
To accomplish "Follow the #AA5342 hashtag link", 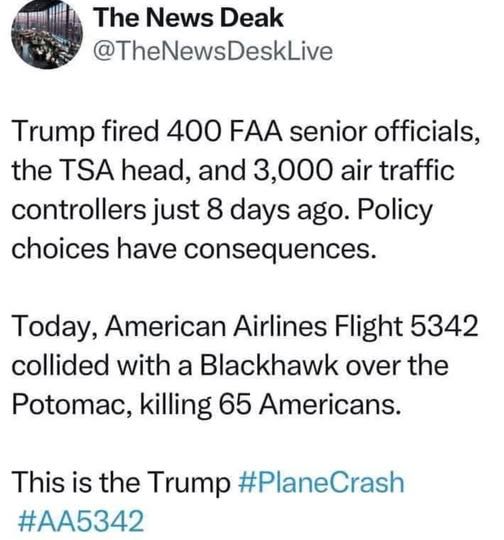I will point(80,521).
